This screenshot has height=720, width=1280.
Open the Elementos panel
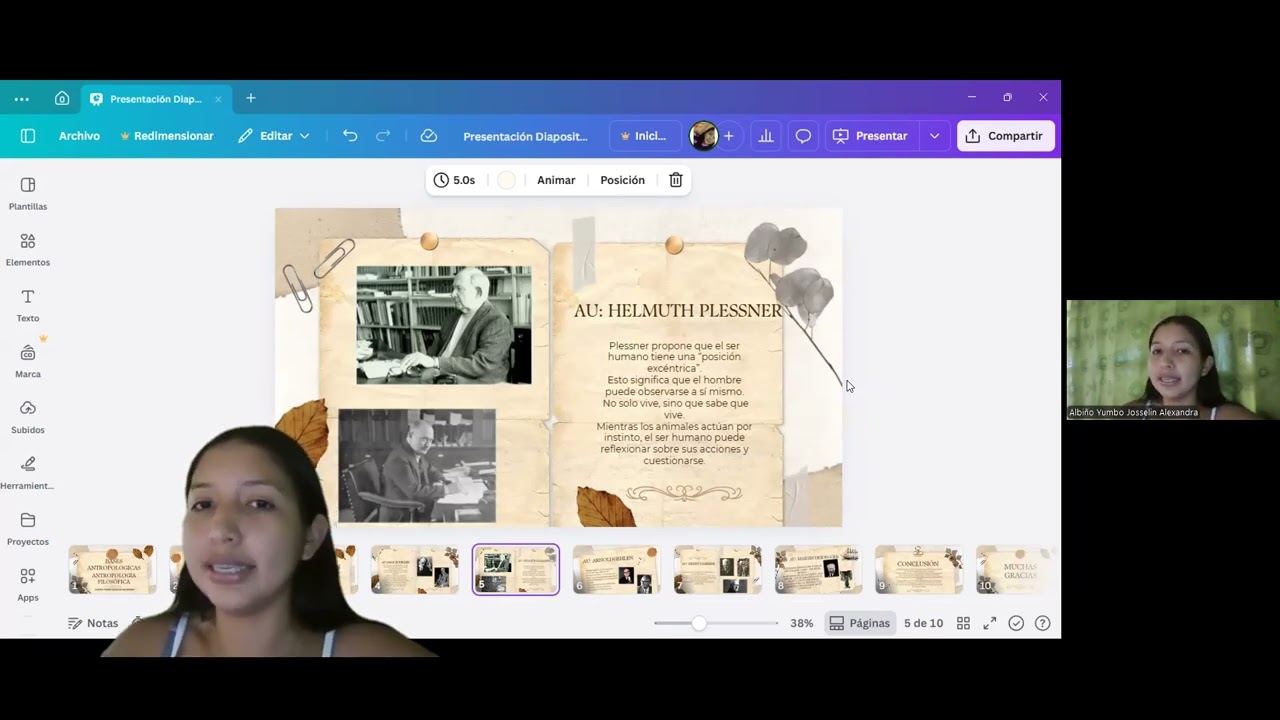pyautogui.click(x=28, y=250)
